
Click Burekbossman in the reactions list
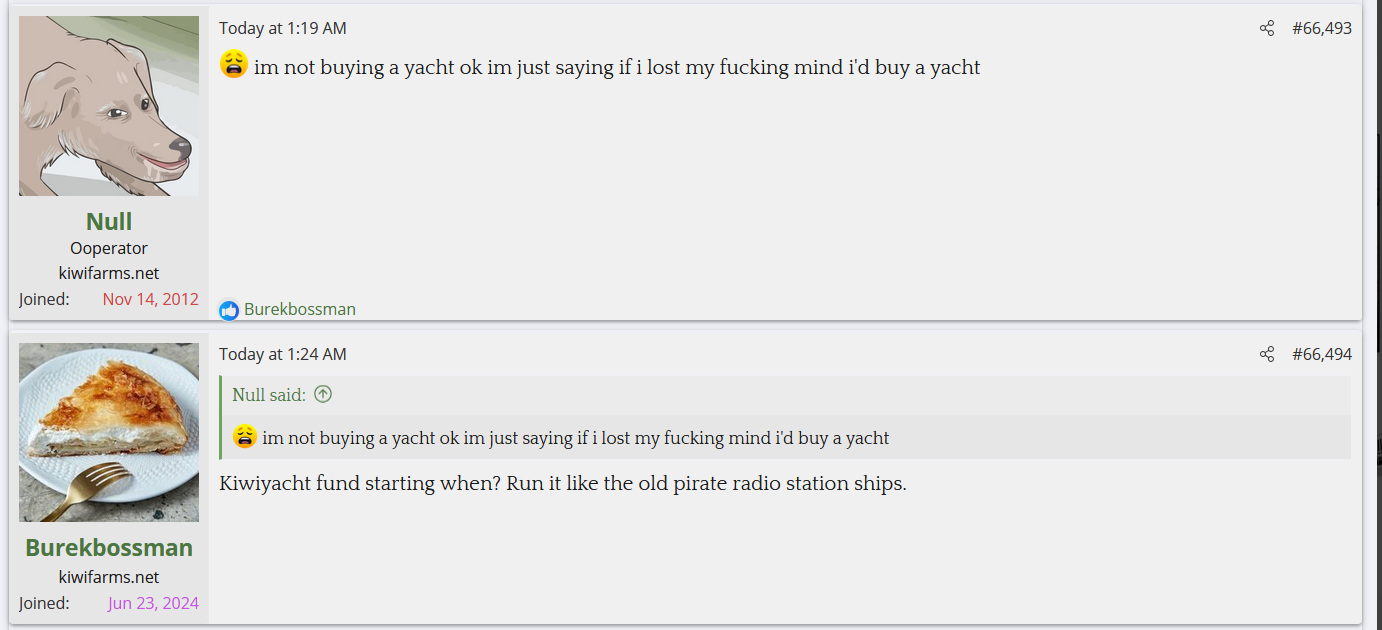click(300, 309)
